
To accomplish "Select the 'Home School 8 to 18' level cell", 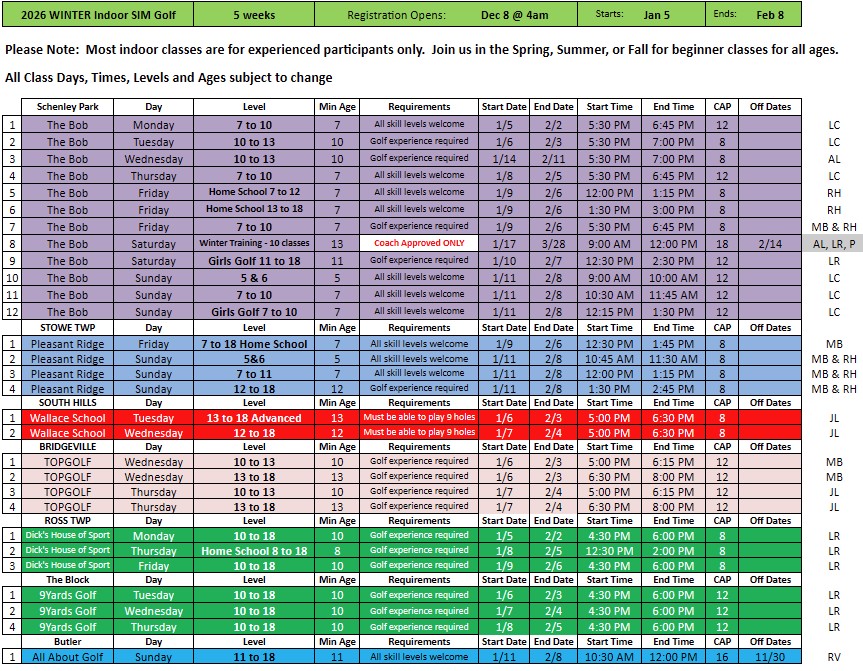I will pyautogui.click(x=254, y=551).
